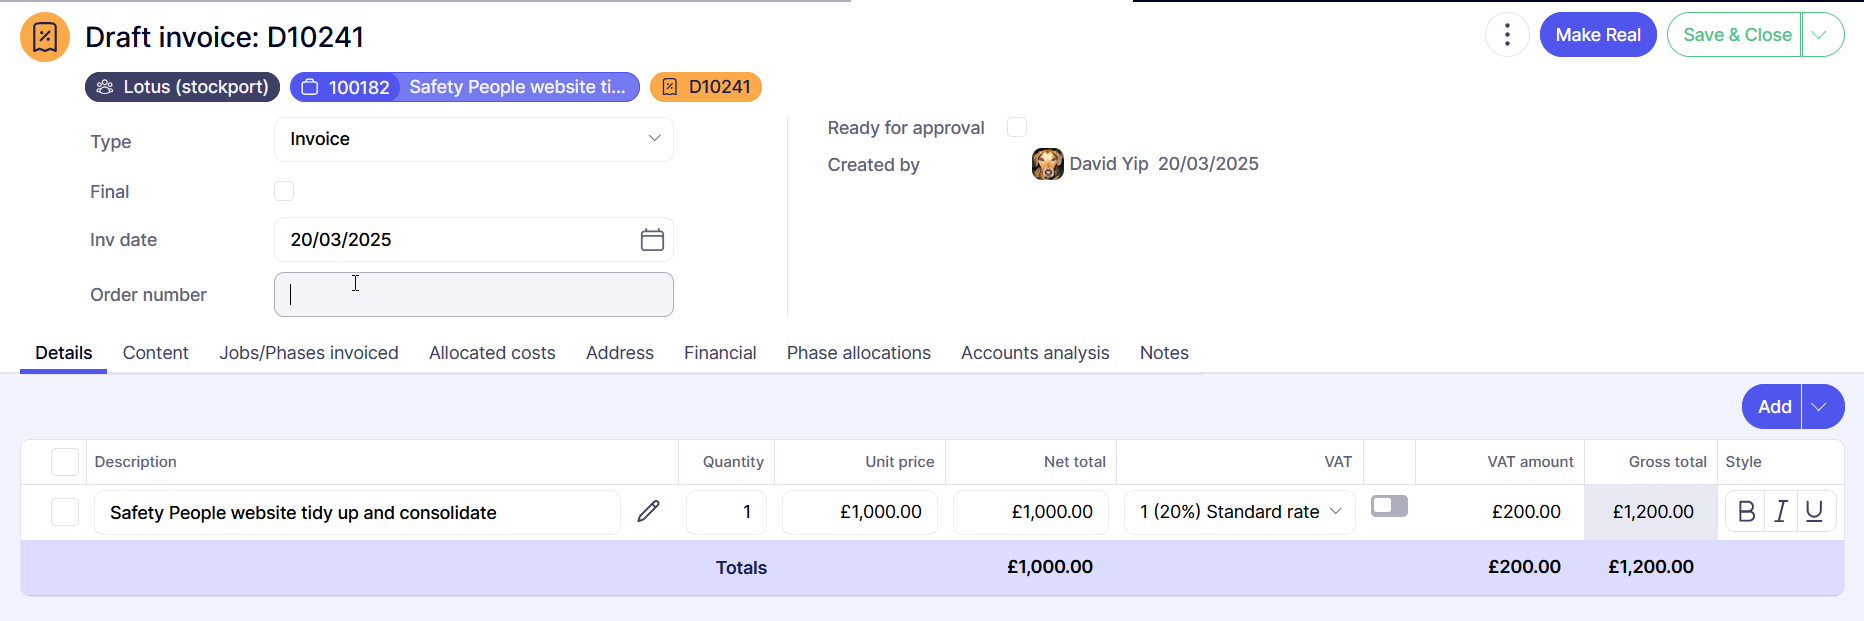Click the Make Real button
Screen dimensions: 1864x621
(1597, 35)
